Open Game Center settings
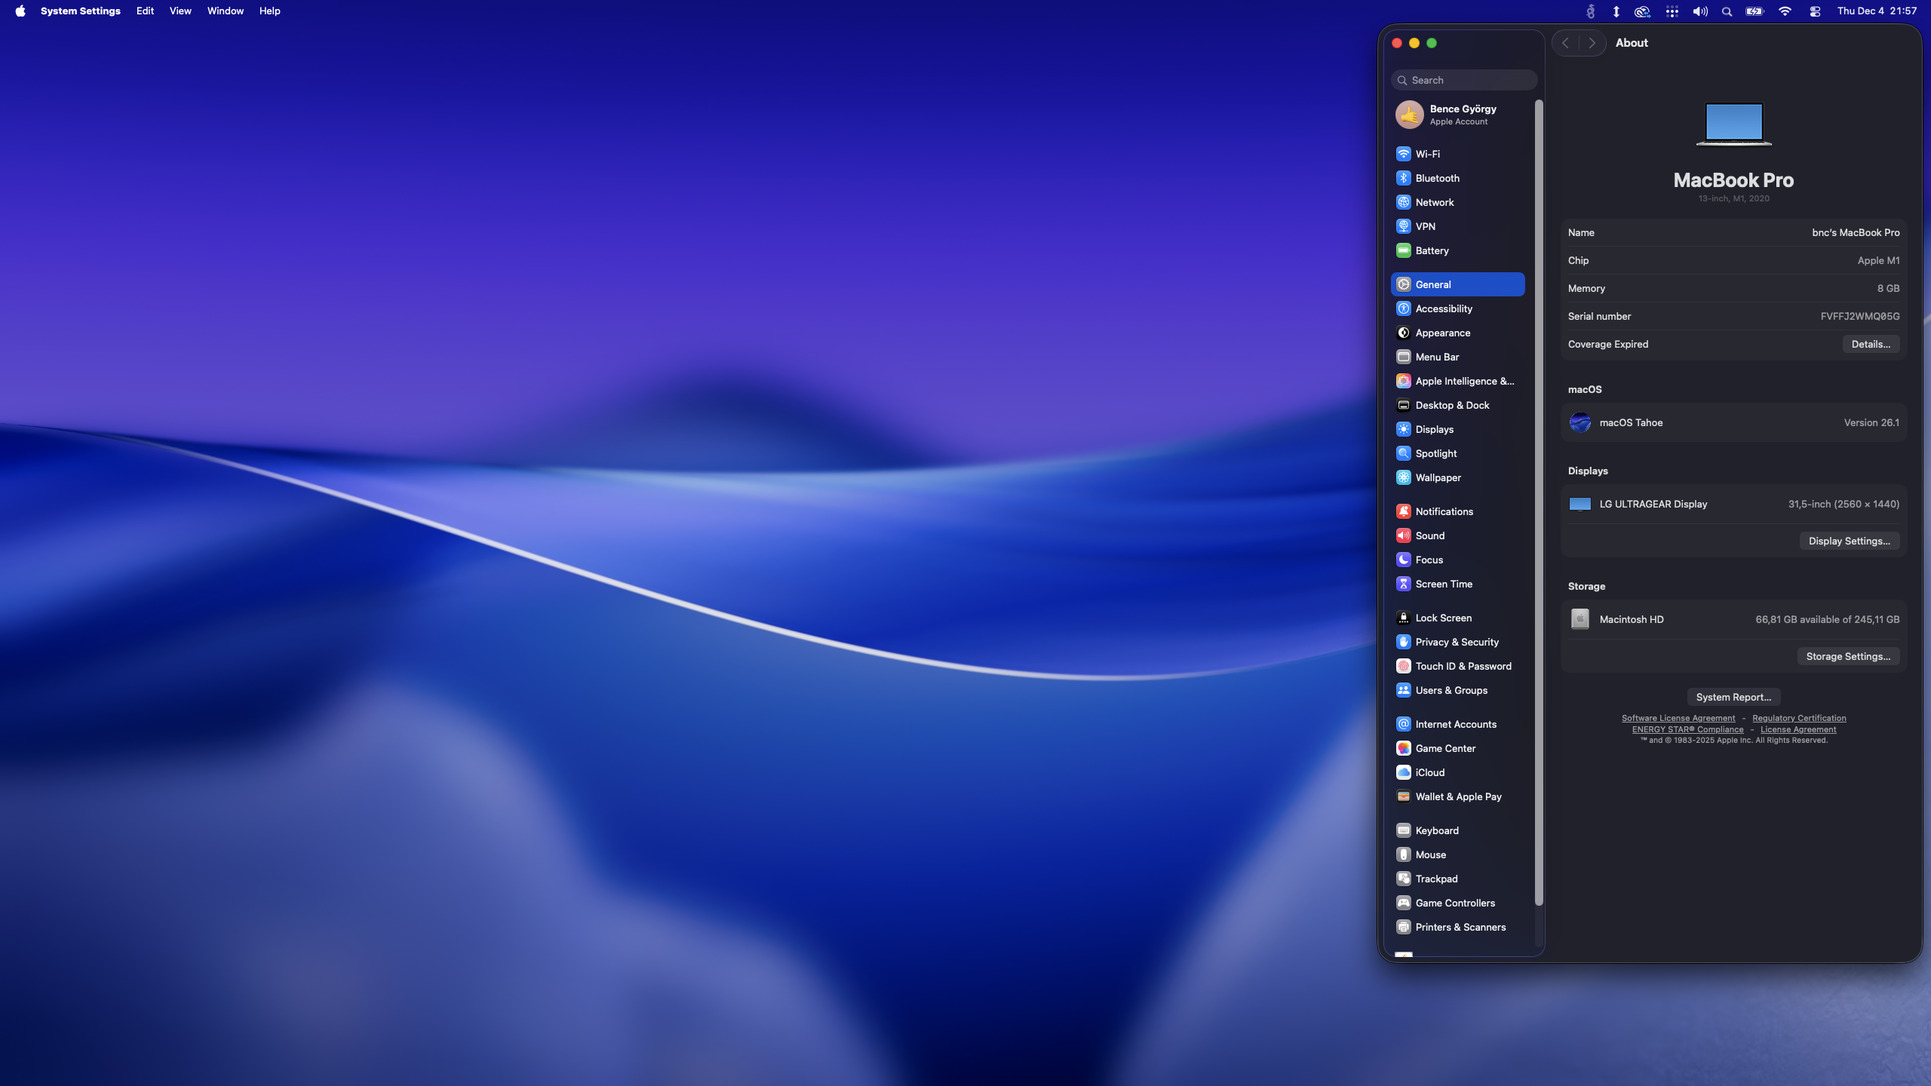 pyautogui.click(x=1444, y=748)
